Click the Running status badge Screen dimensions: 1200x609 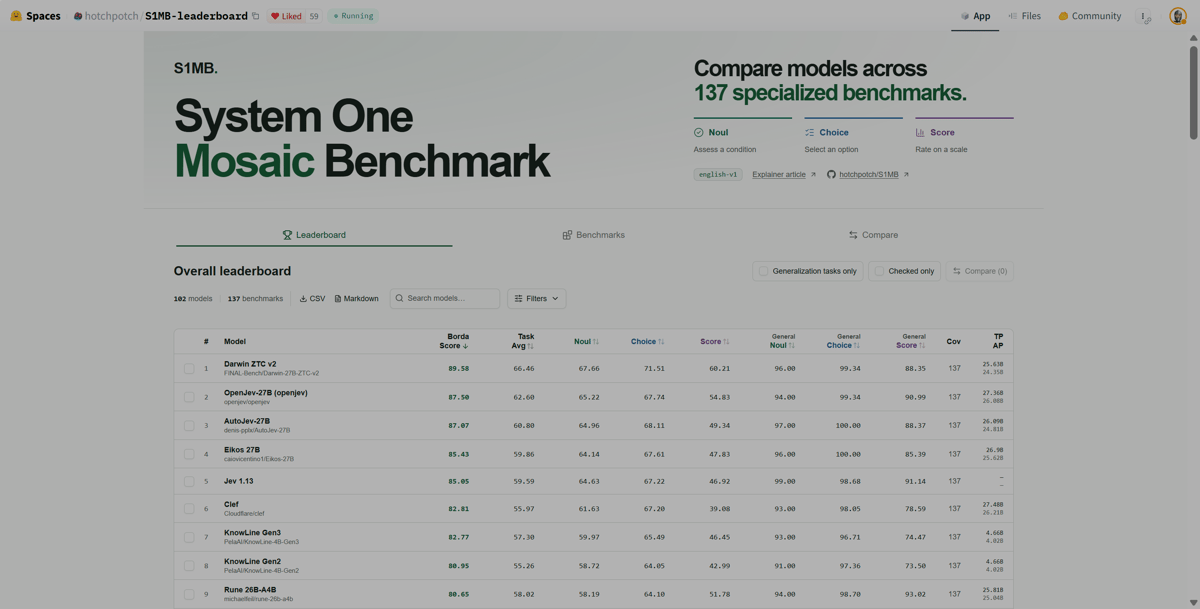(353, 16)
